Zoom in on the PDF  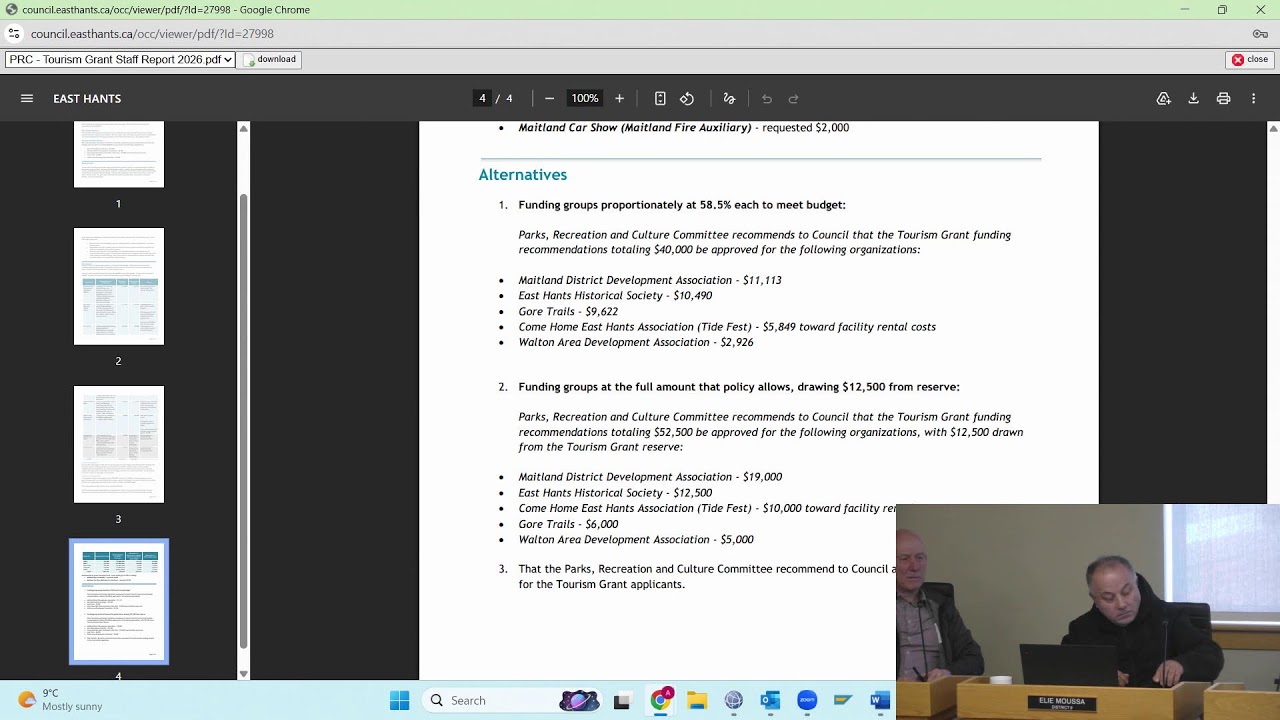coord(619,98)
